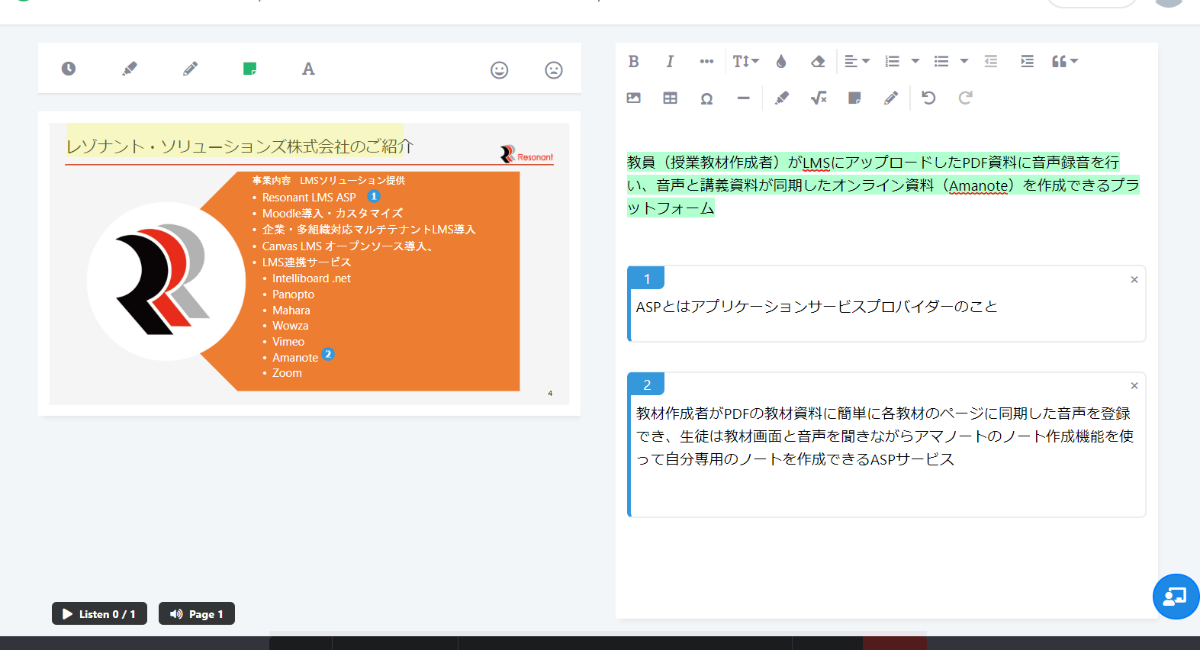Image resolution: width=1200 pixels, height=650 pixels.
Task: Open the bullet list style dropdown arrow
Action: point(964,61)
